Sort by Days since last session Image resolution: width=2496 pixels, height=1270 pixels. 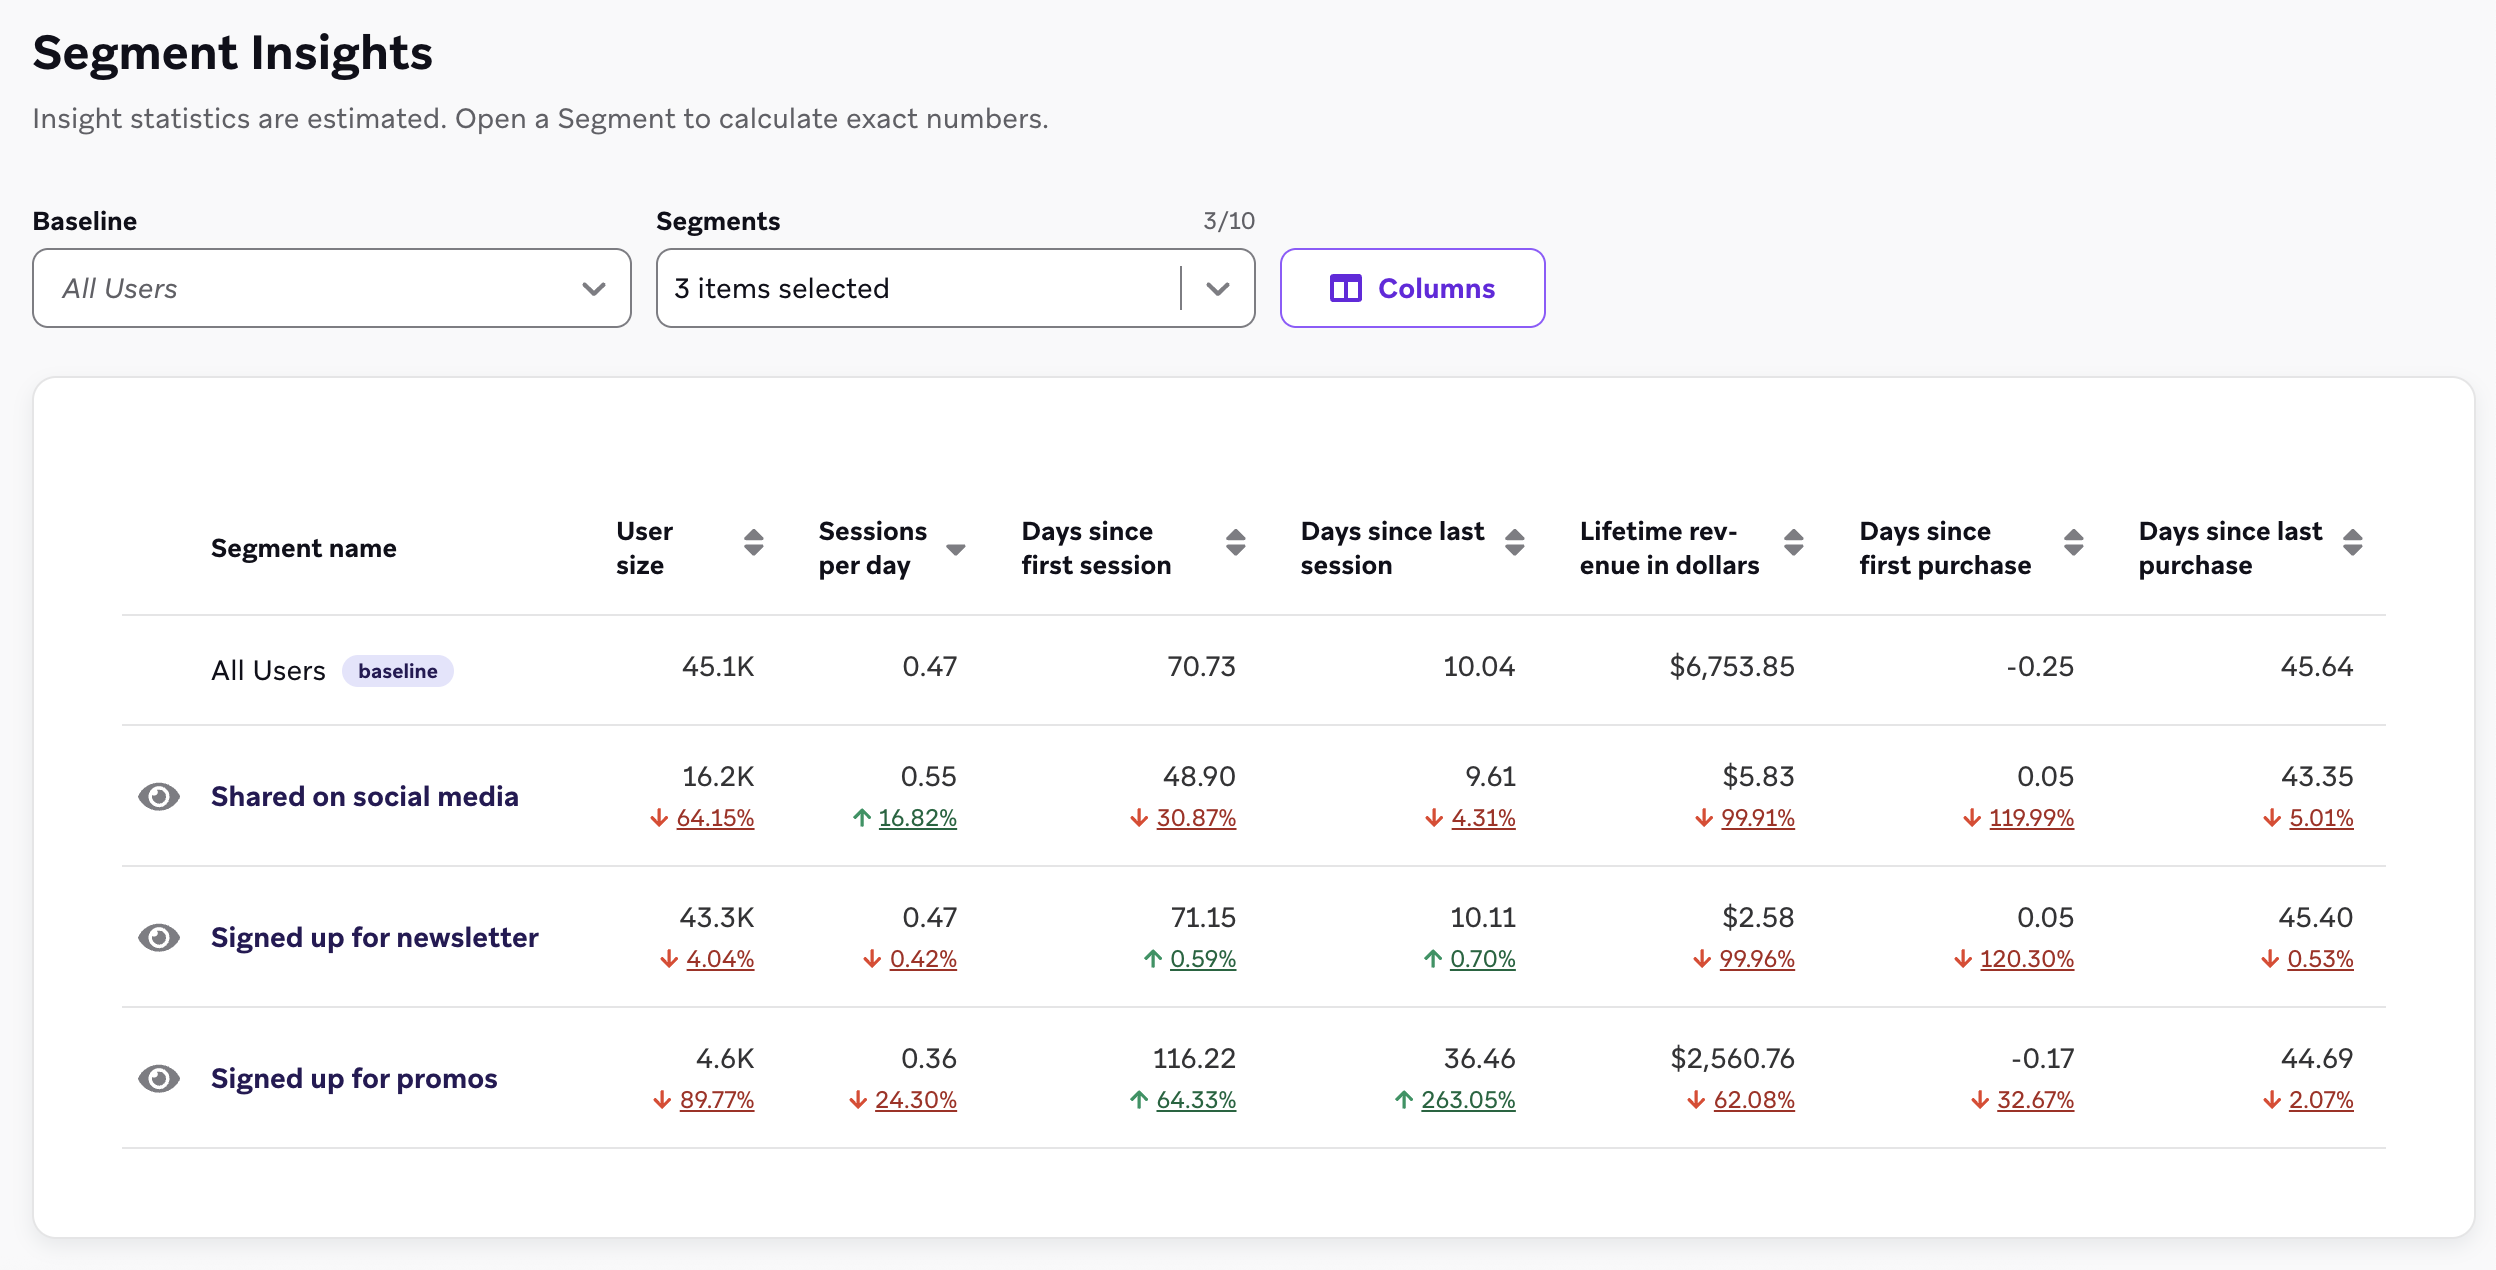point(1515,543)
